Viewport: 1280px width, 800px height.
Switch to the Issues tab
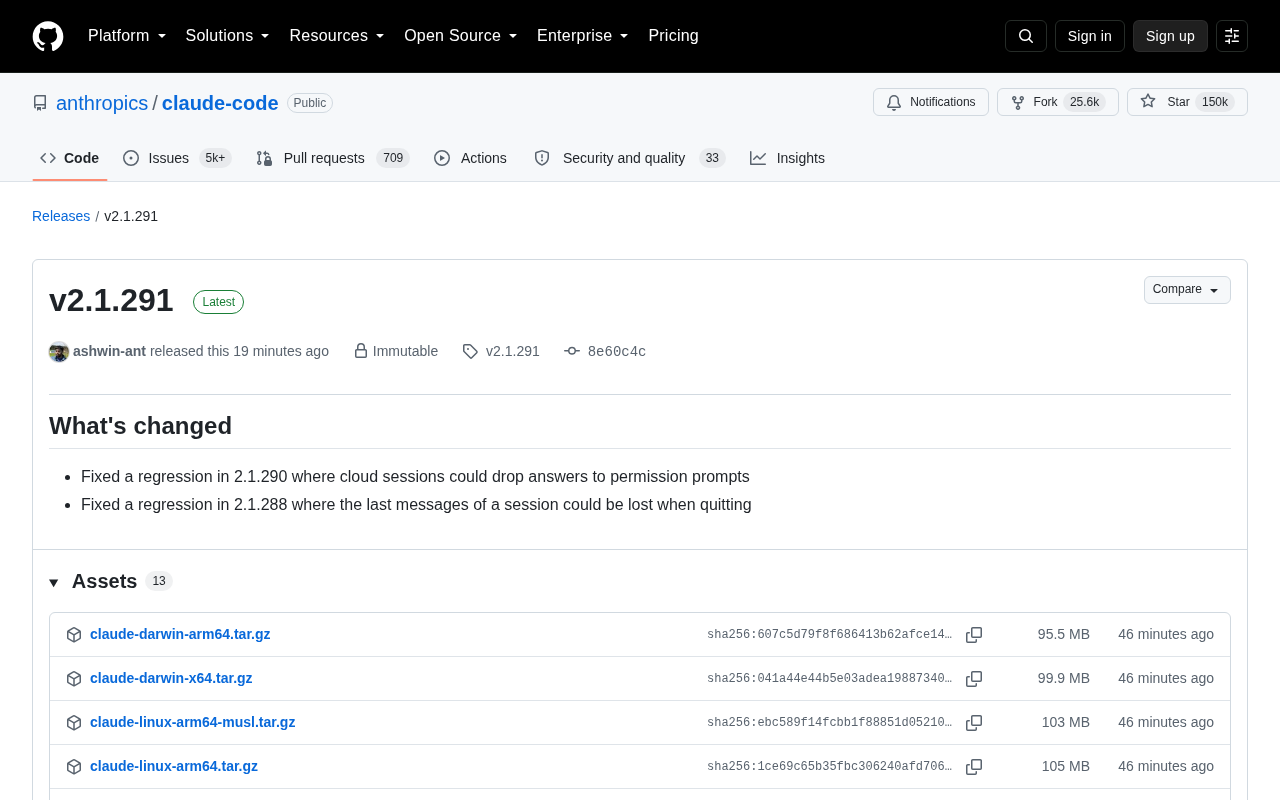point(177,158)
